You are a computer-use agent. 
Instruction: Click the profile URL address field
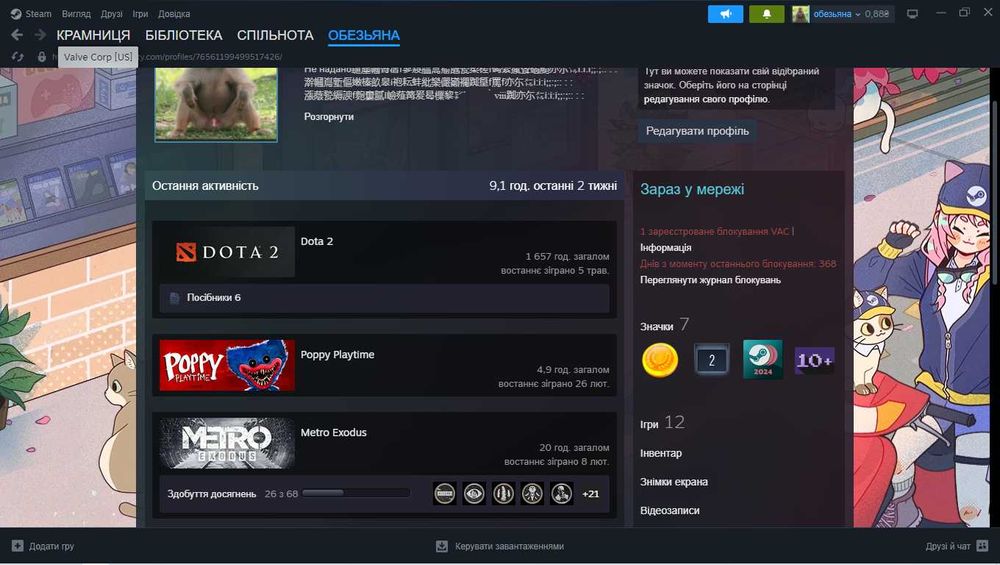tap(210, 57)
